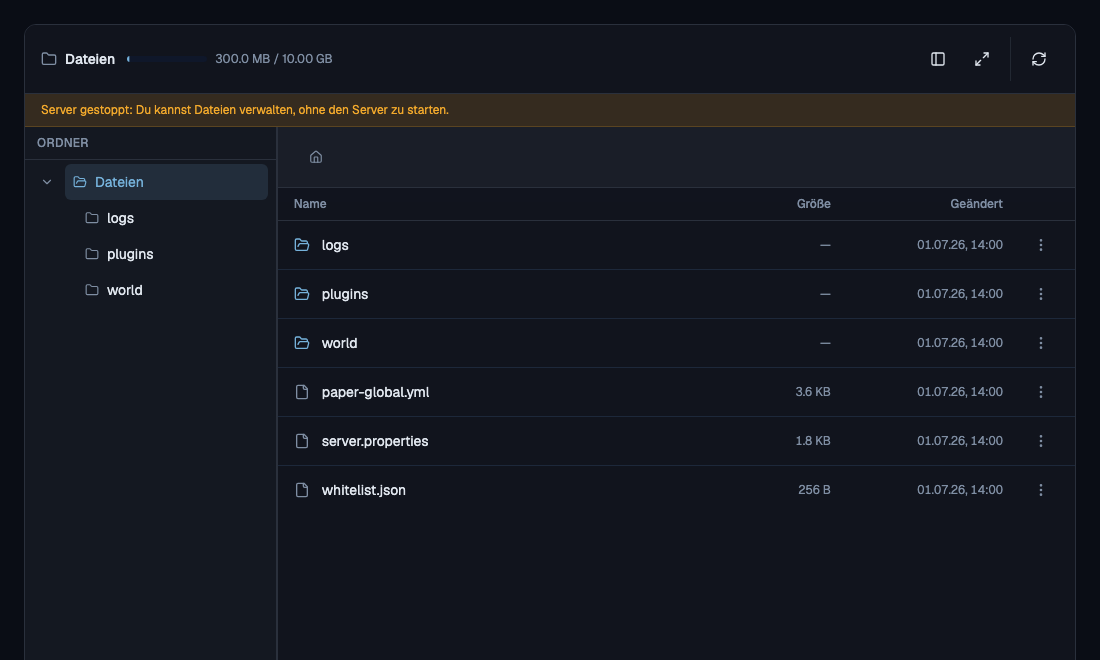The width and height of the screenshot is (1100, 660).
Task: Open more options for server.properties
Action: (1040, 441)
